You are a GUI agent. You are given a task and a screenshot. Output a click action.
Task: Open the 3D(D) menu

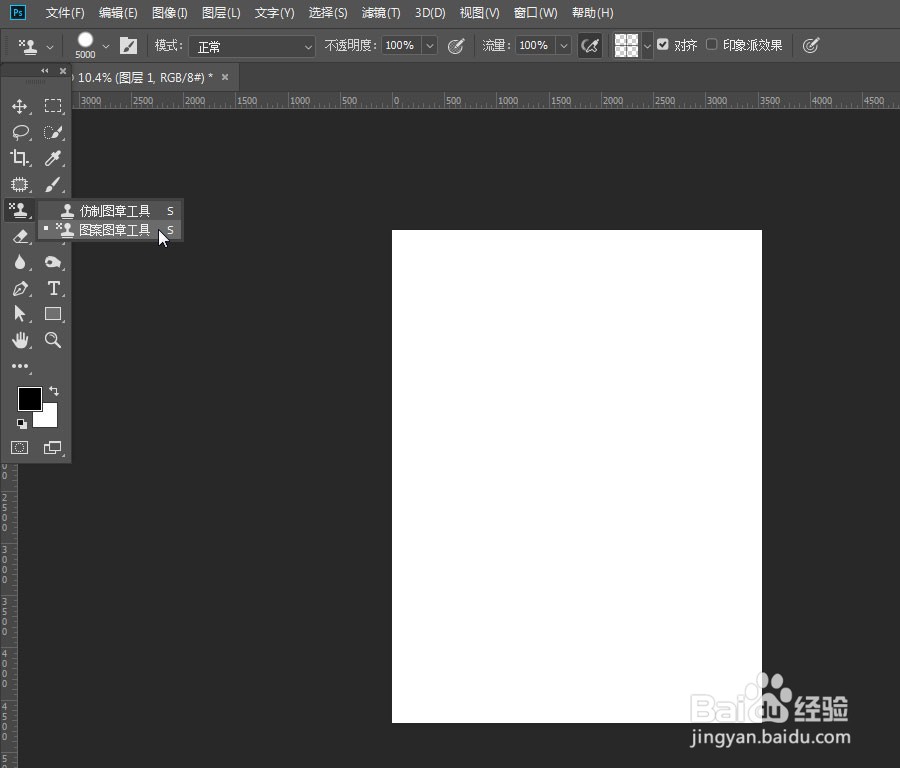tap(430, 13)
